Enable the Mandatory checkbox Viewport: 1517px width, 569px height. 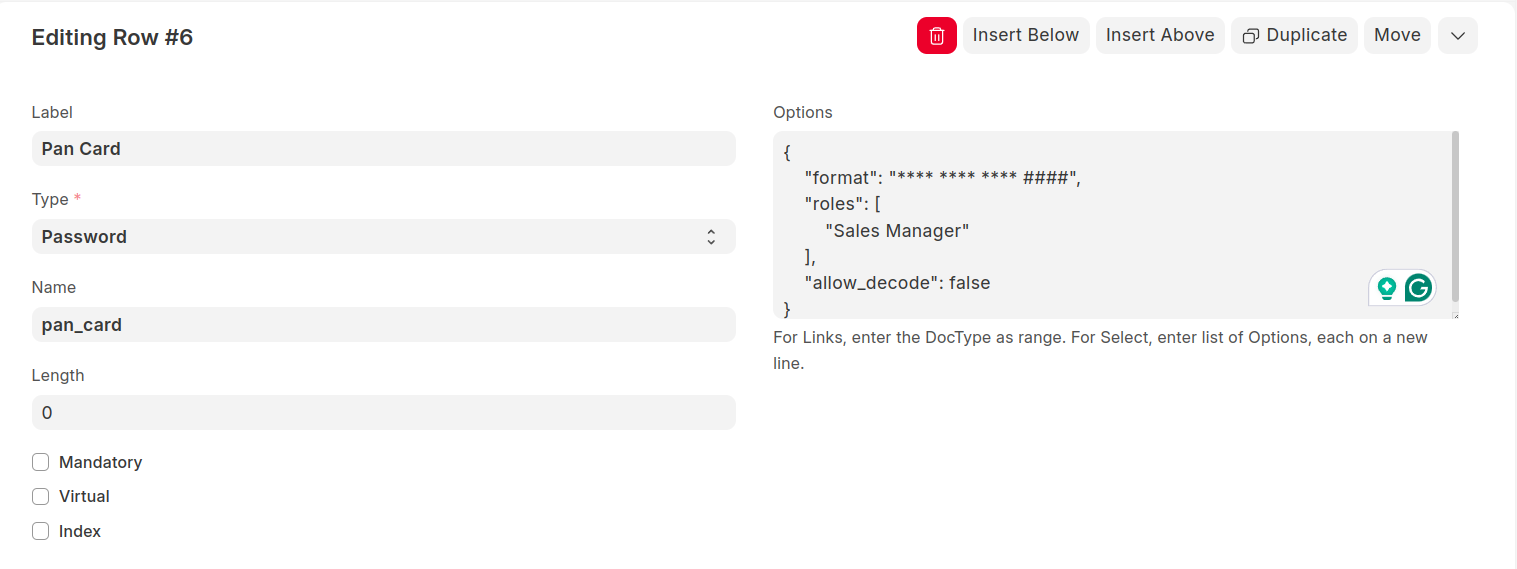tap(41, 462)
